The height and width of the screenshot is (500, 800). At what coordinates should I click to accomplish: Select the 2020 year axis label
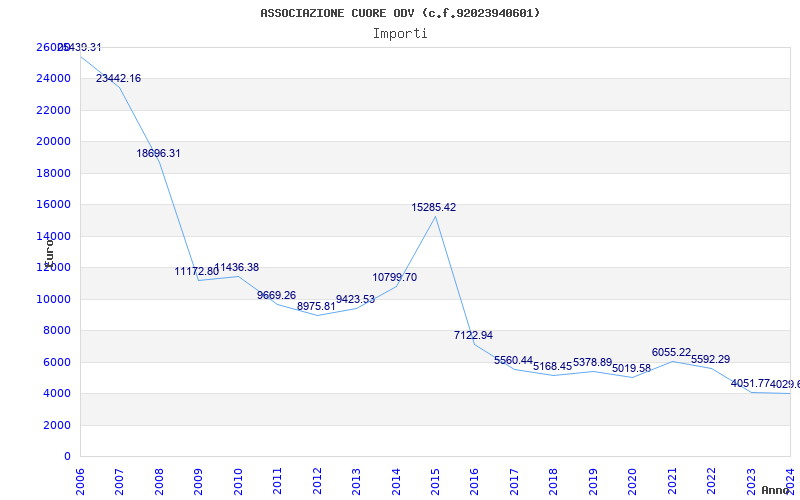coord(633,482)
